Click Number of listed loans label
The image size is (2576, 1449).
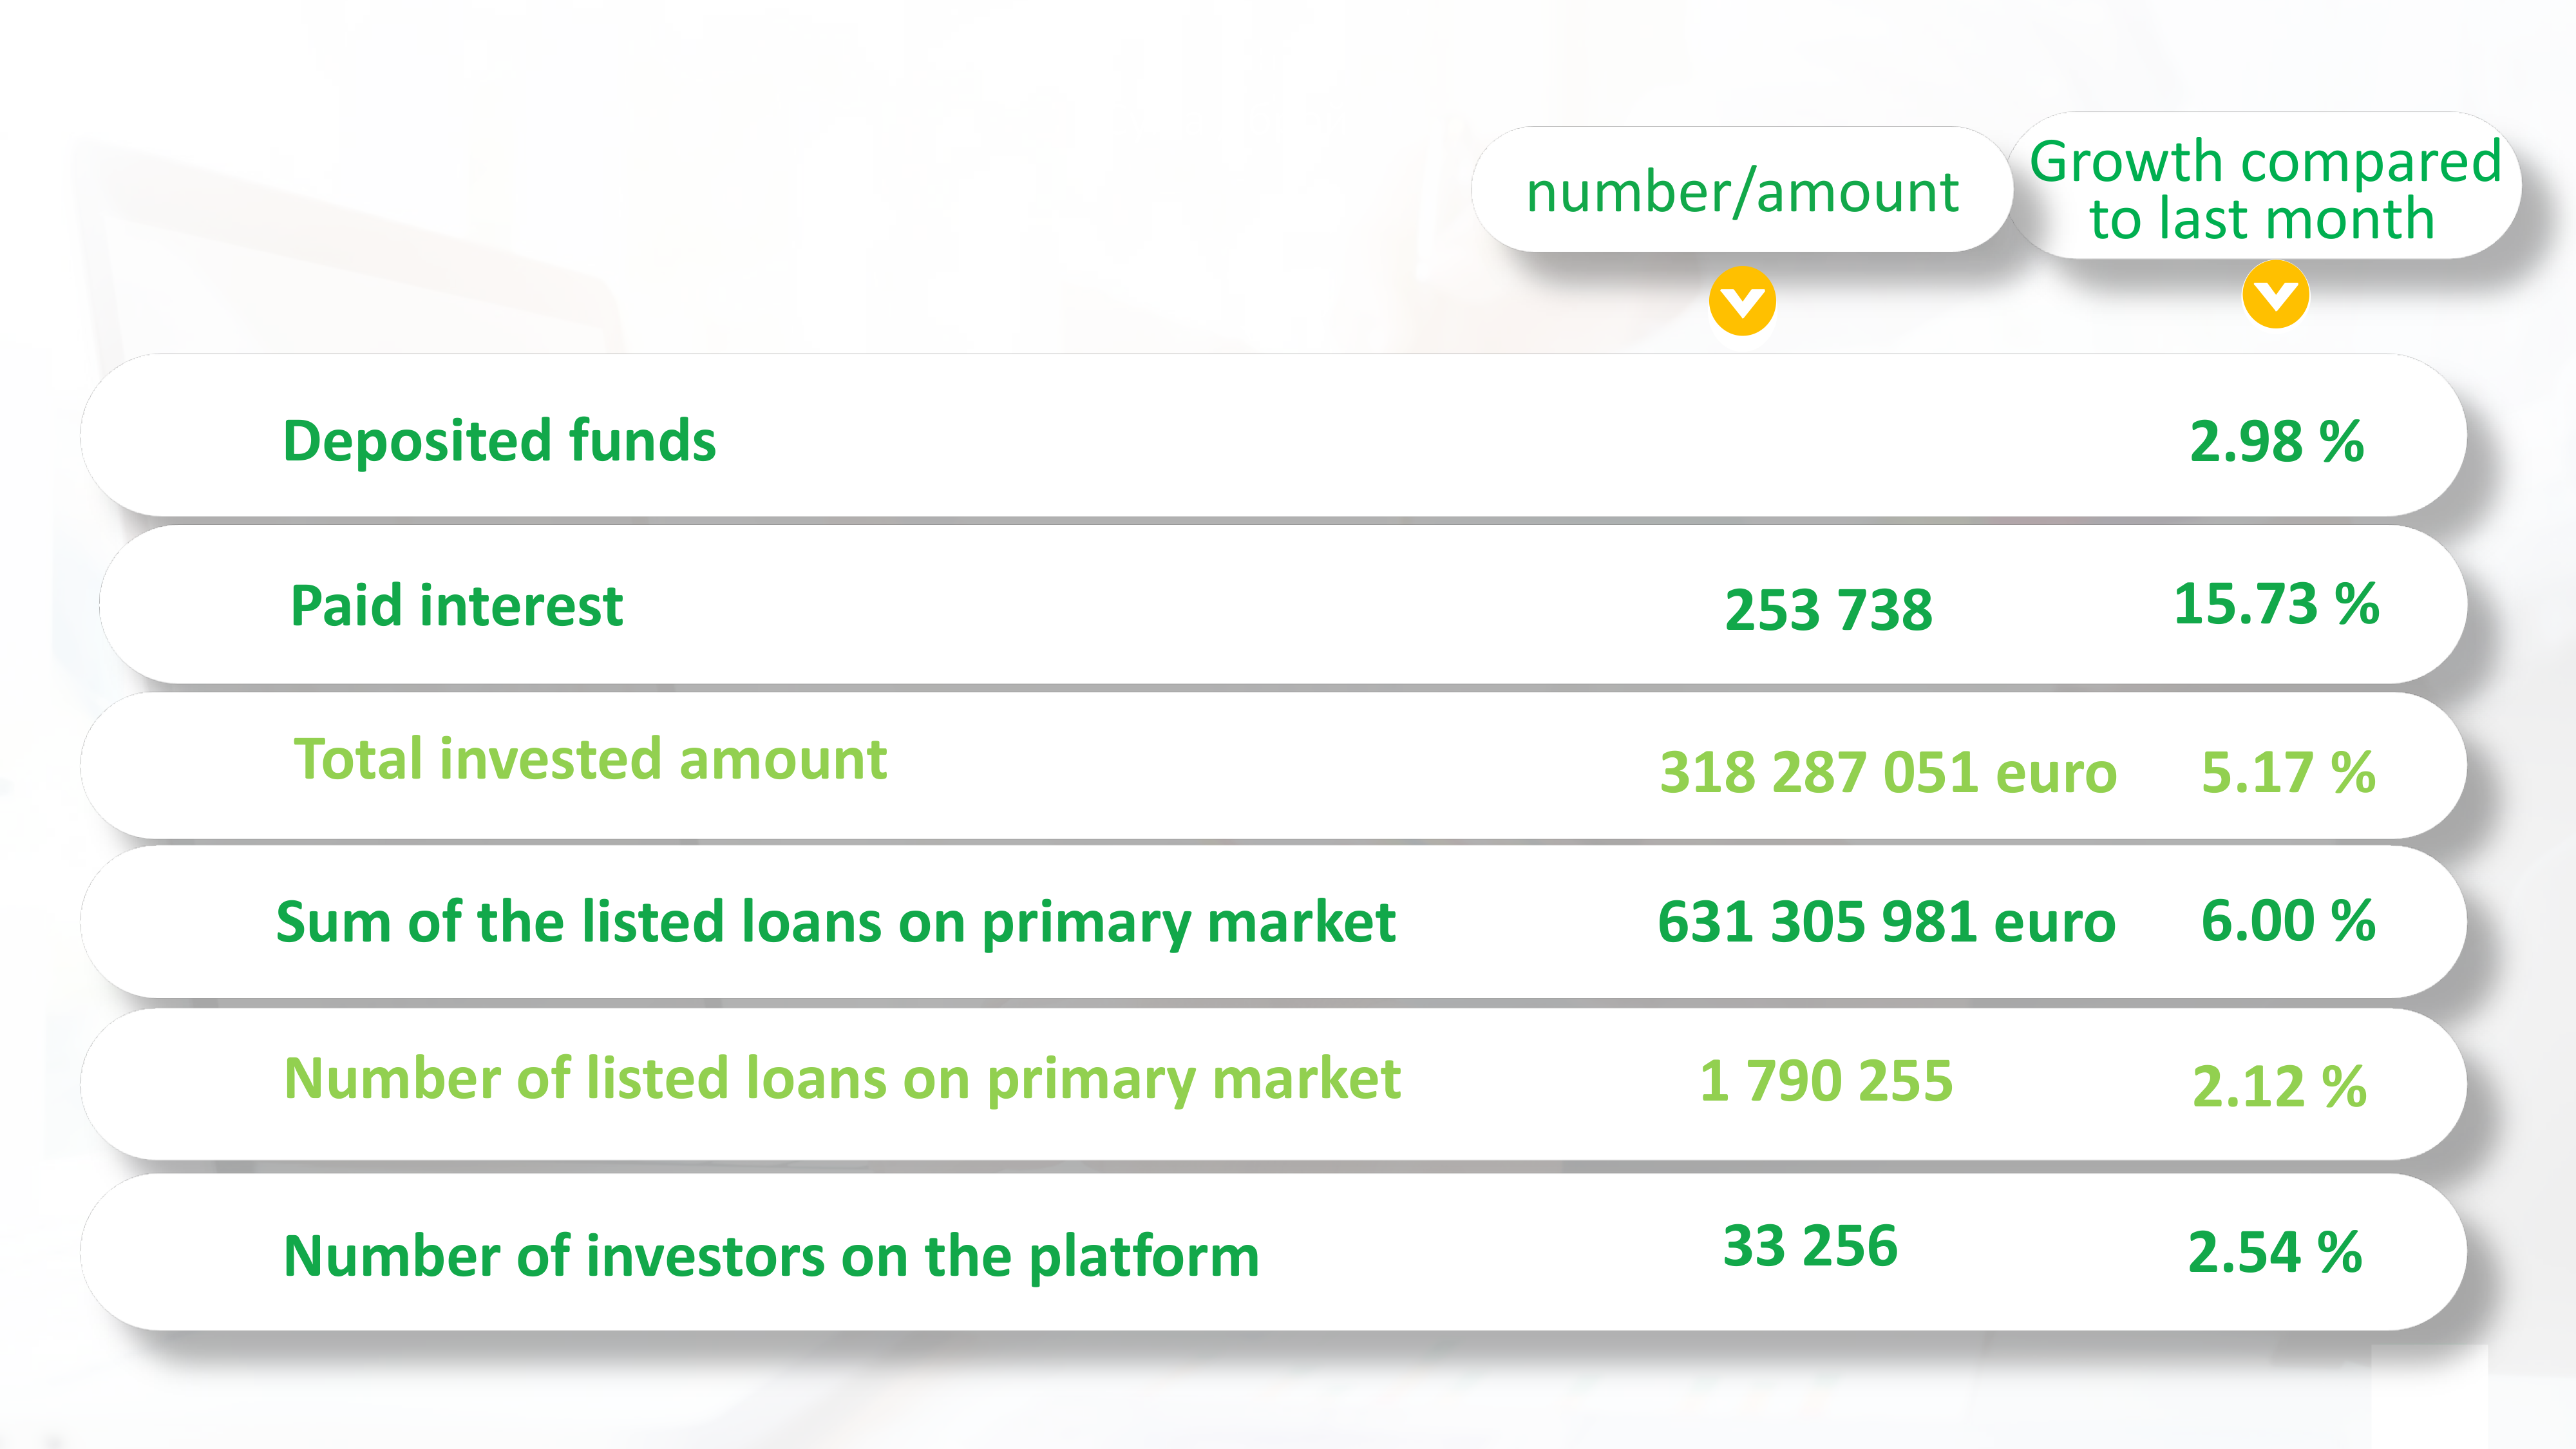842,1080
